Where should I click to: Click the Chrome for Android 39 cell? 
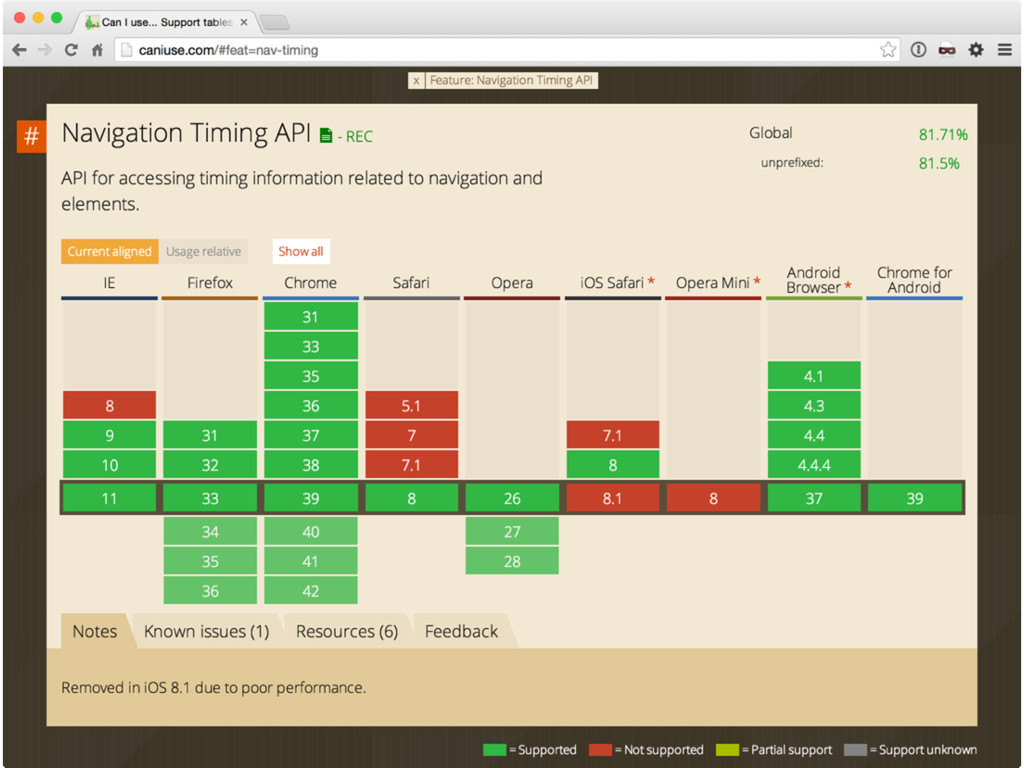914,498
